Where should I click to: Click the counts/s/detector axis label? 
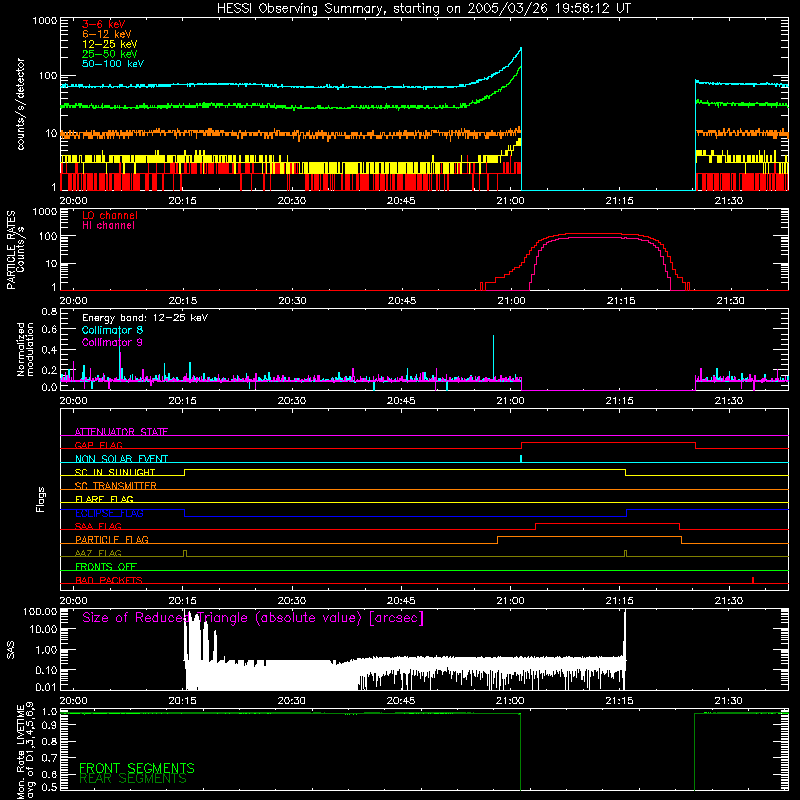[20, 104]
